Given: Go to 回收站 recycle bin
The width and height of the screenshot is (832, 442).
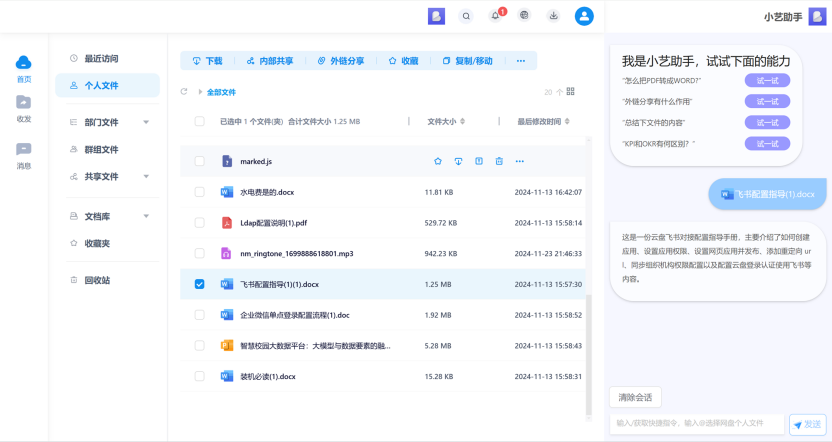Looking at the screenshot, I should pyautogui.click(x=97, y=280).
